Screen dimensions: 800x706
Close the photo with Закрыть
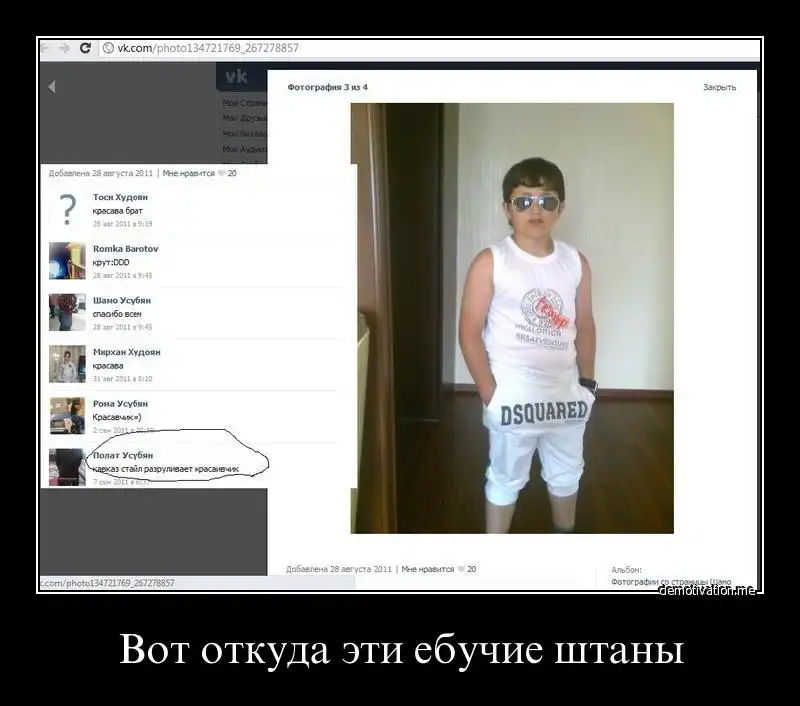pos(719,87)
